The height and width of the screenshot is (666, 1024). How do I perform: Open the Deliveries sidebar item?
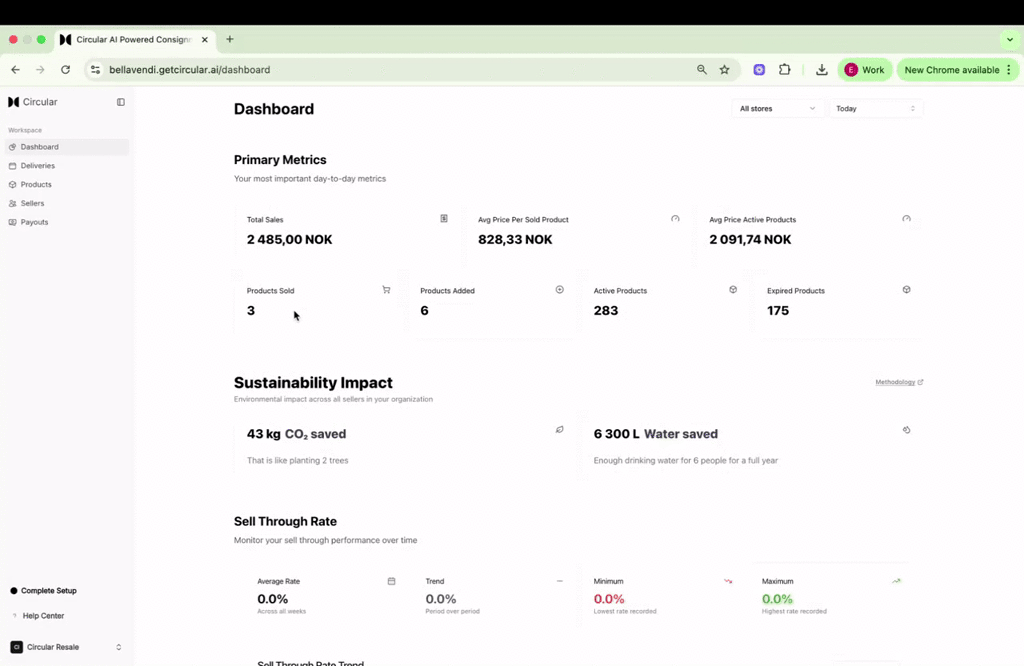tap(67, 166)
